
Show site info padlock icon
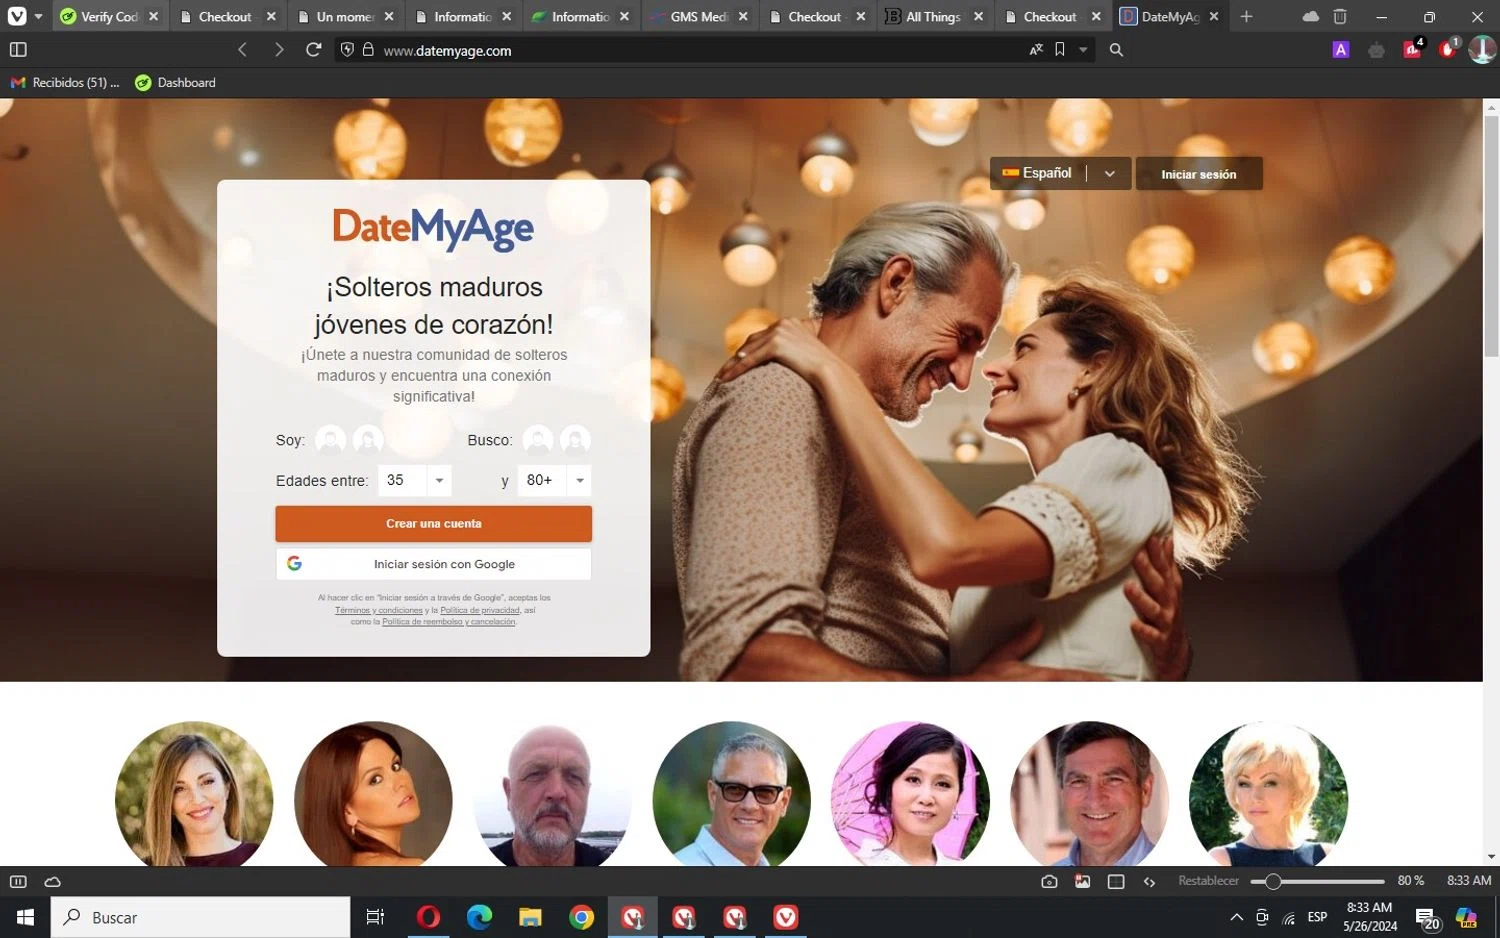tap(368, 49)
